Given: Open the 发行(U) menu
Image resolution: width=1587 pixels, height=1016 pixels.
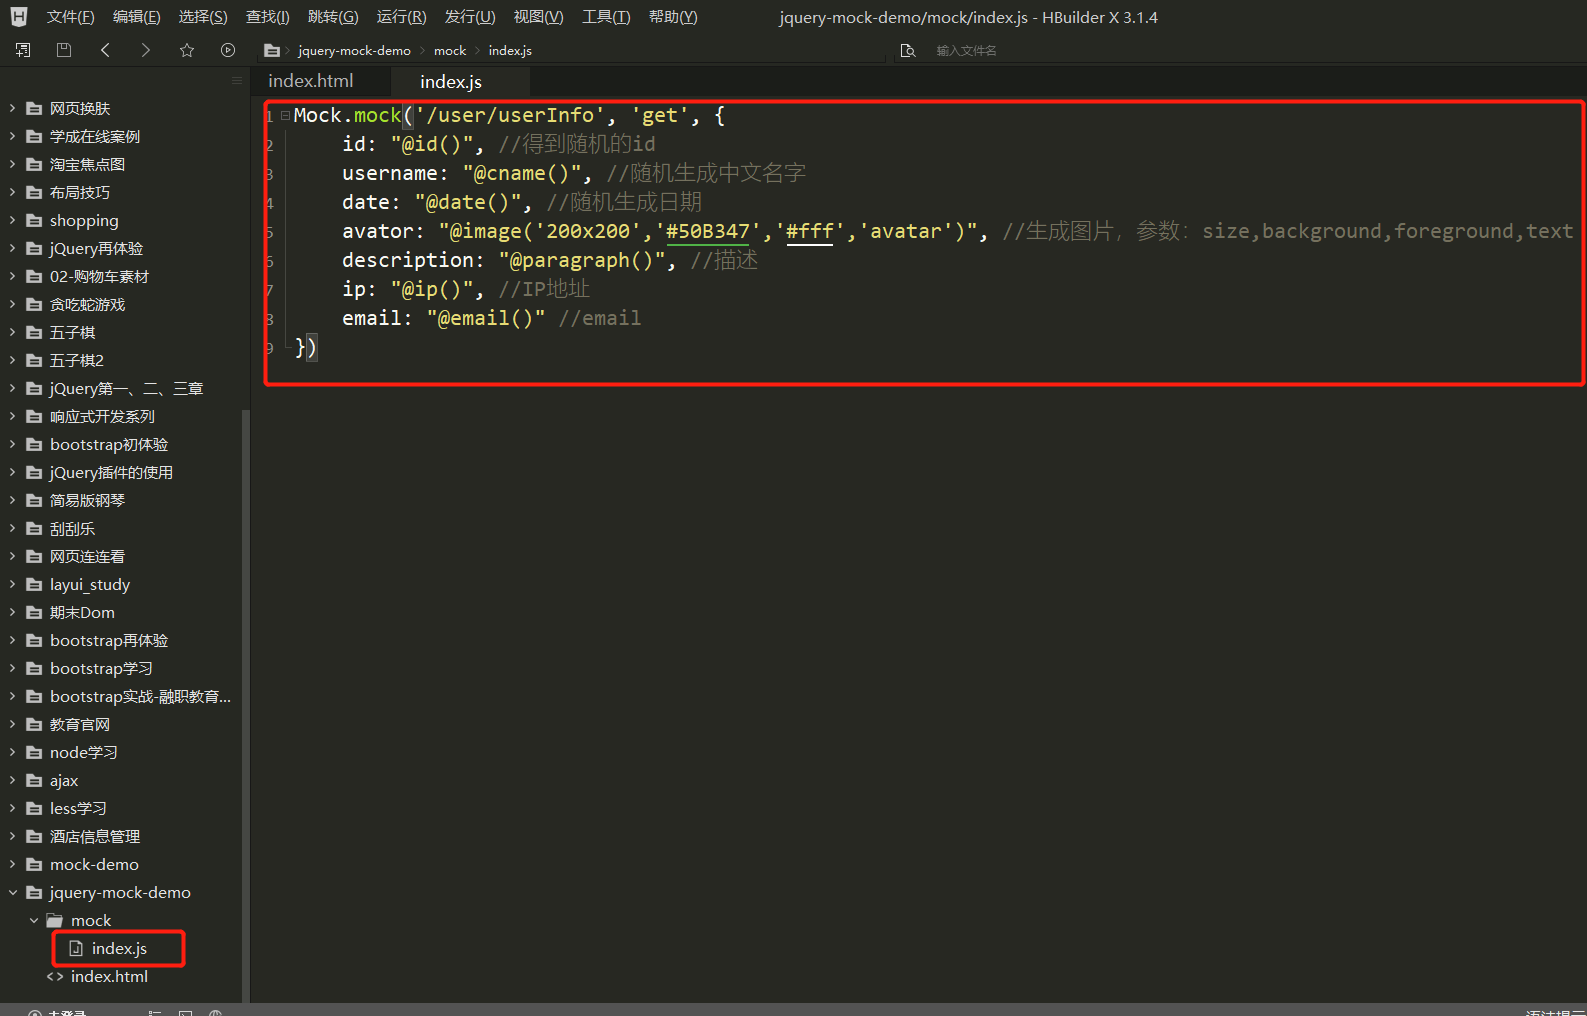Looking at the screenshot, I should [x=470, y=17].
